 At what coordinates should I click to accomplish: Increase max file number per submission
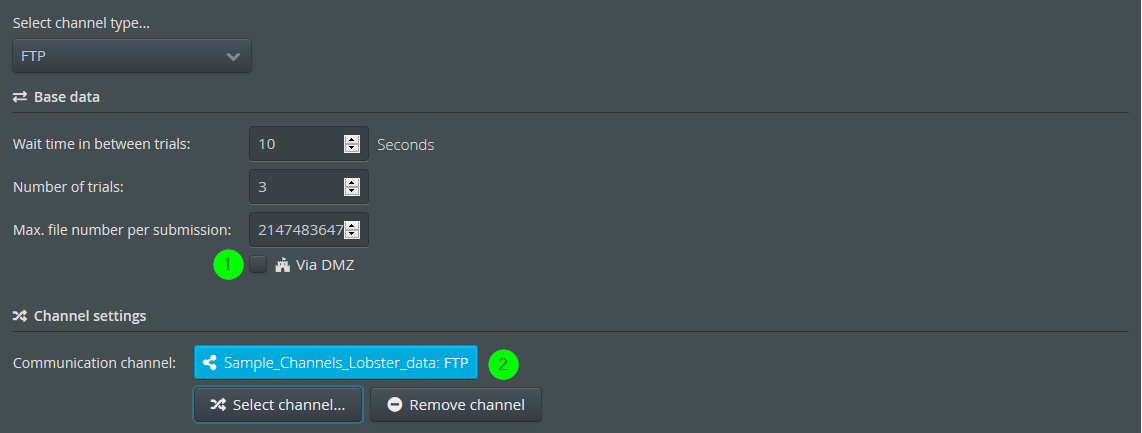[x=352, y=226]
